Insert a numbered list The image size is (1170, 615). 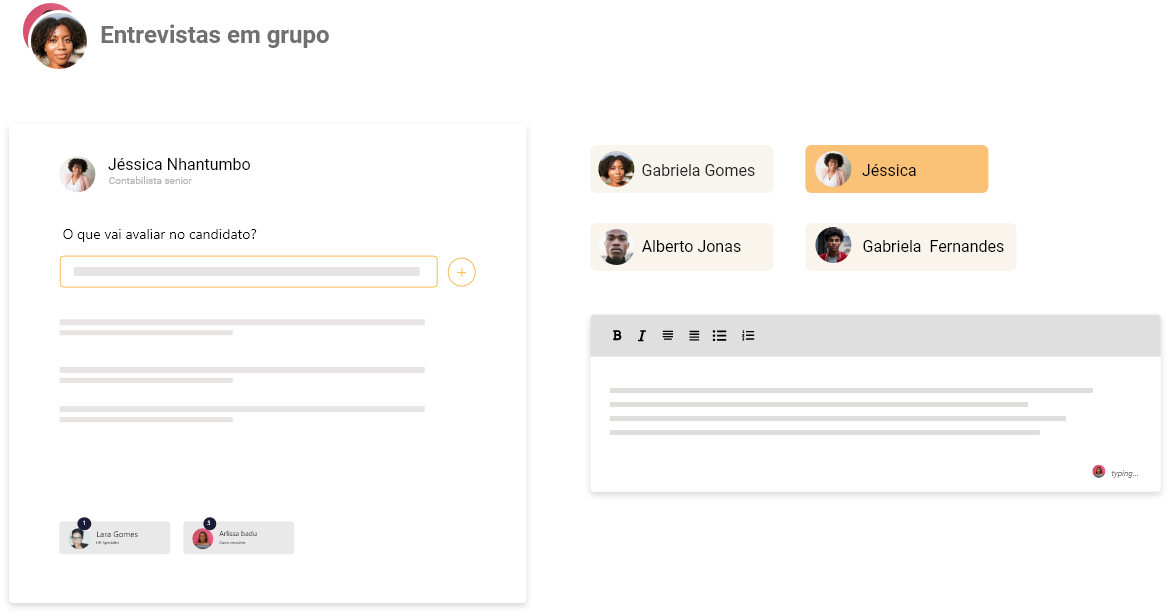click(x=748, y=336)
